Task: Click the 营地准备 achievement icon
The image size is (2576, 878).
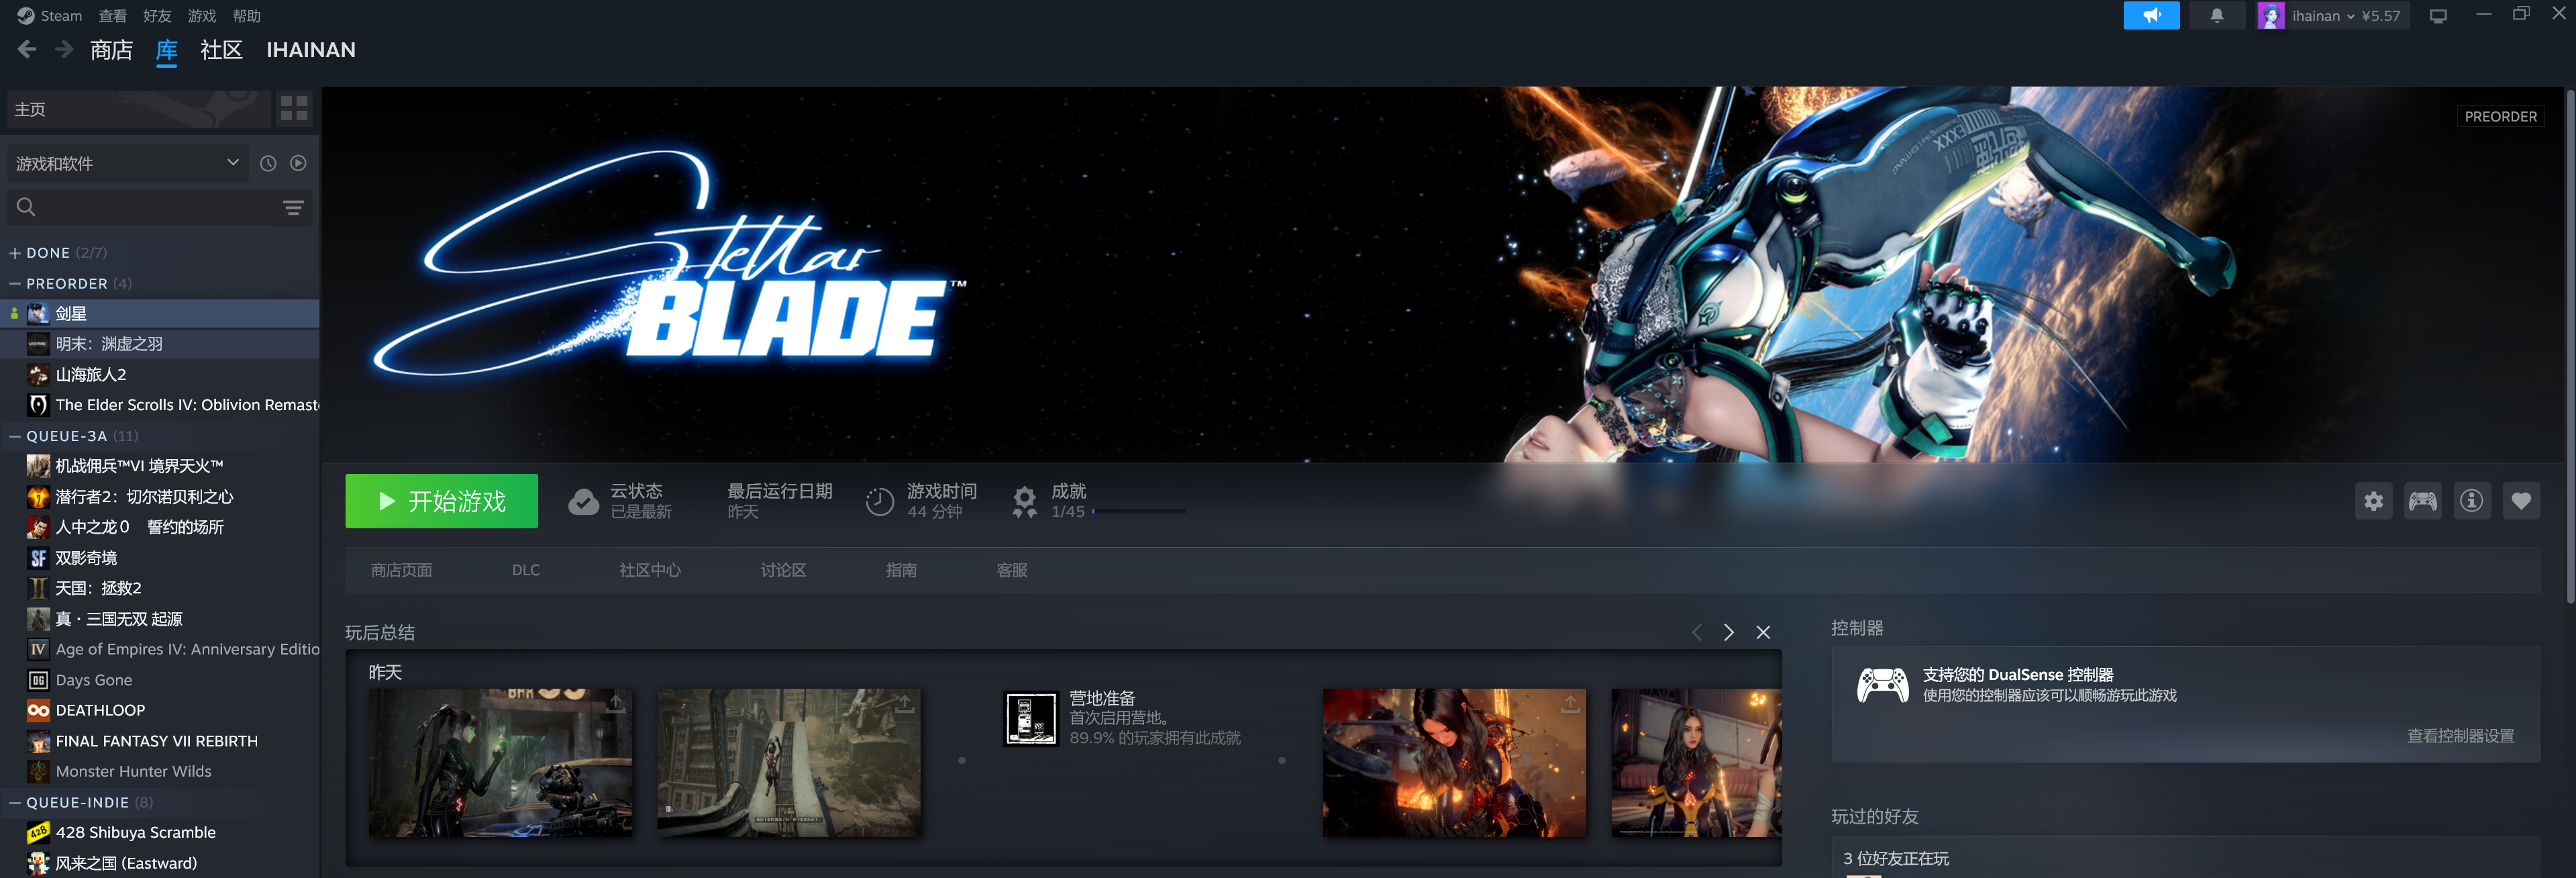Action: pyautogui.click(x=1030, y=719)
